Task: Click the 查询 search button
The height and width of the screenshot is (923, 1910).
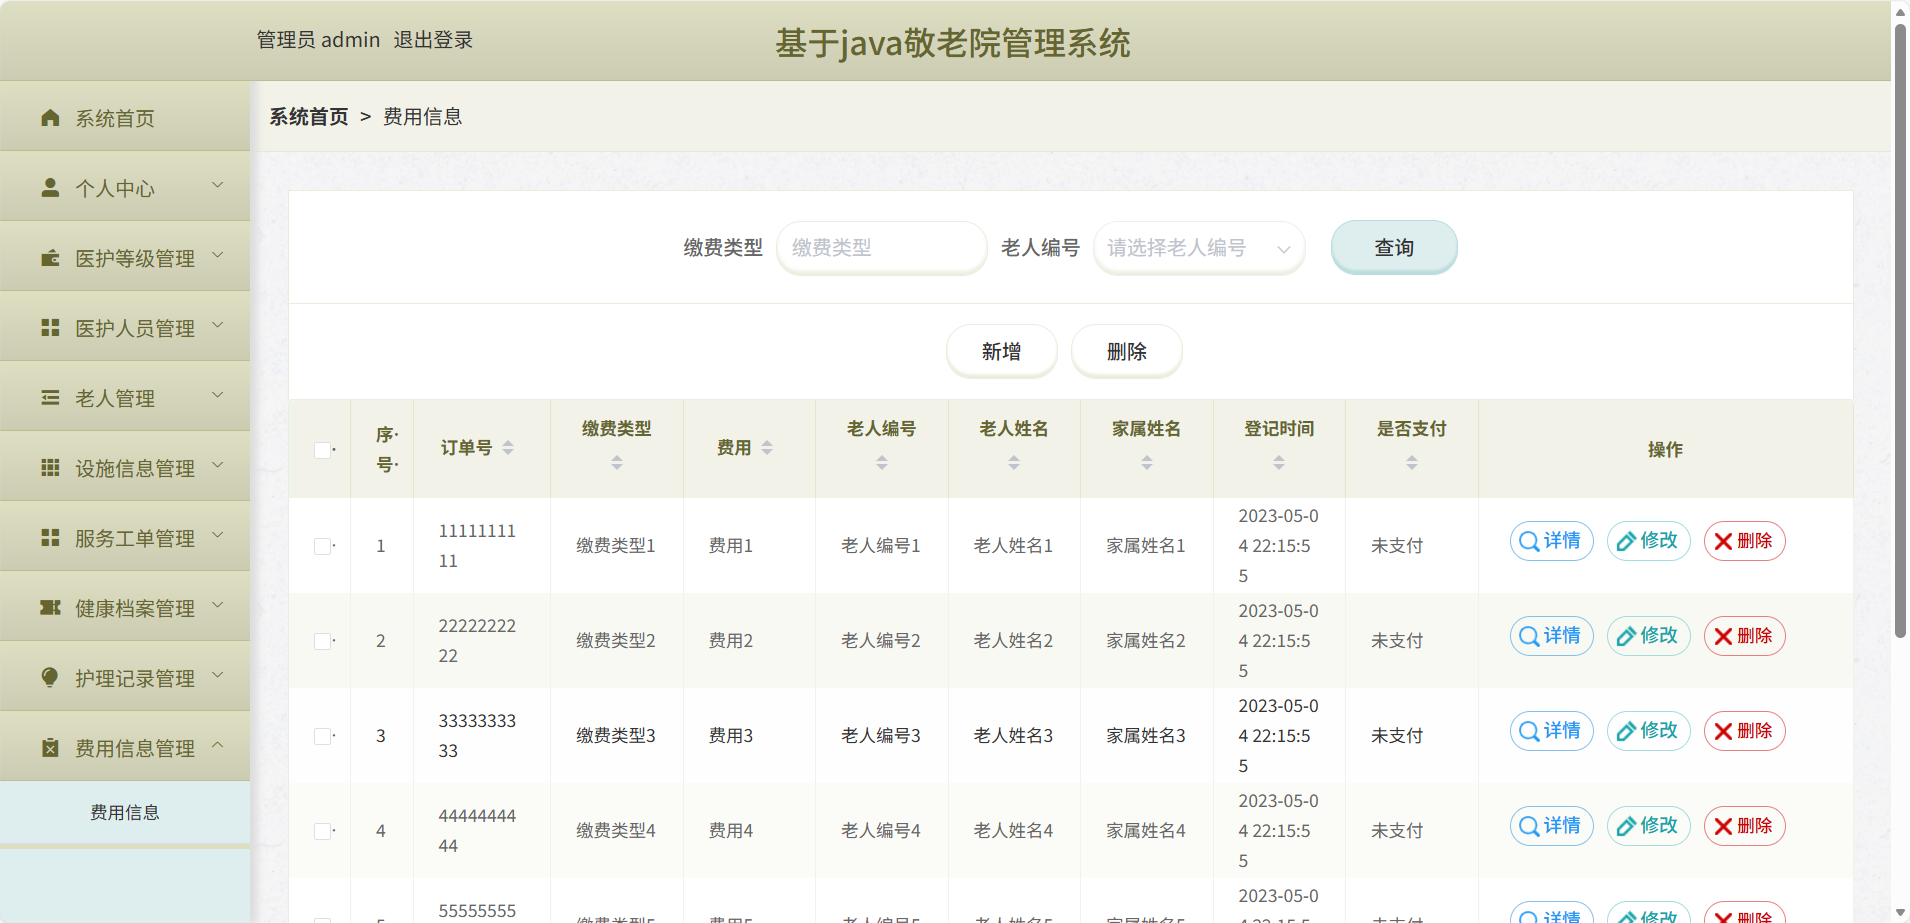Action: (1394, 247)
